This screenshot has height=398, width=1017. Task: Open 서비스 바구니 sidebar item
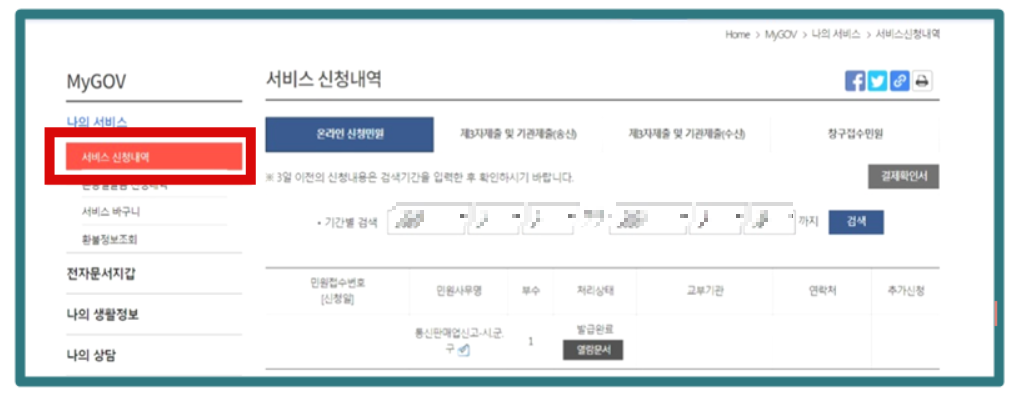click(111, 212)
